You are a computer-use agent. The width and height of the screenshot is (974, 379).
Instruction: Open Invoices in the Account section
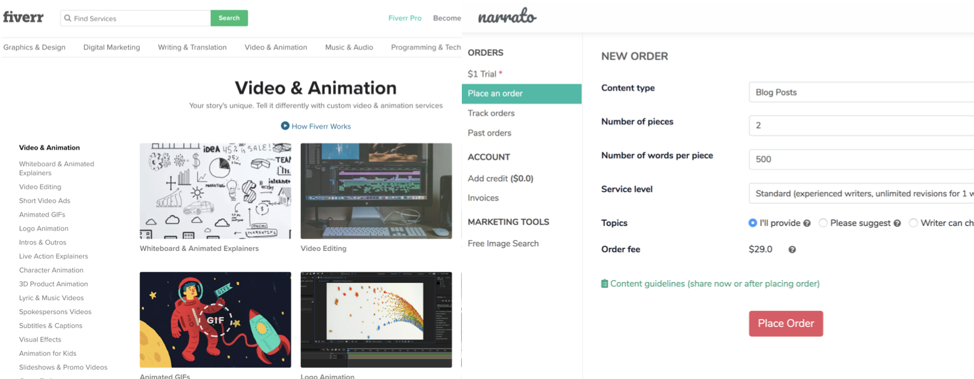click(483, 198)
